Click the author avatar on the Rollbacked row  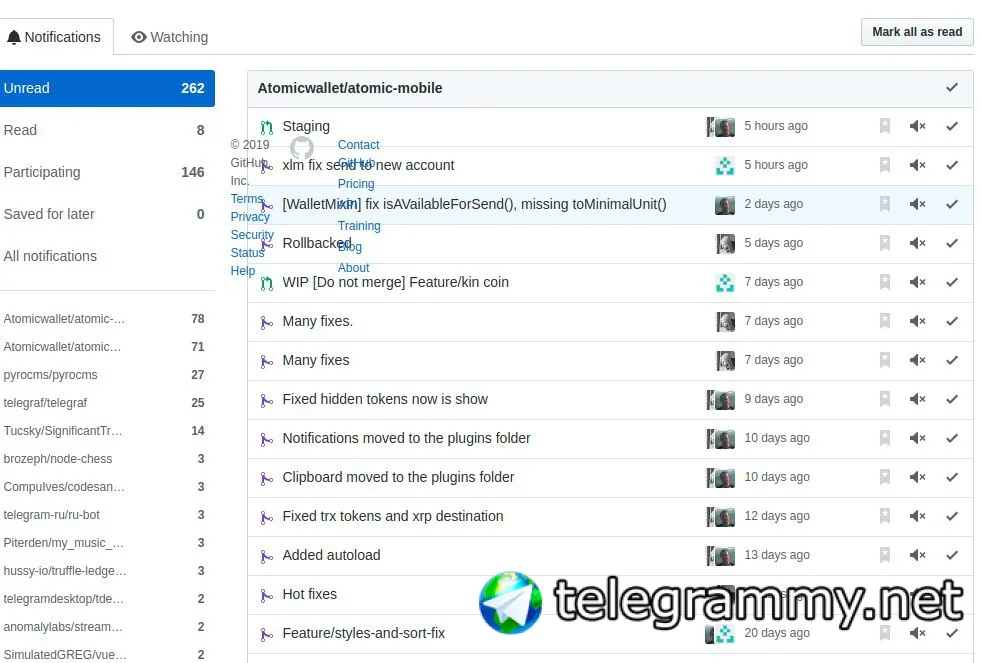[x=725, y=243]
